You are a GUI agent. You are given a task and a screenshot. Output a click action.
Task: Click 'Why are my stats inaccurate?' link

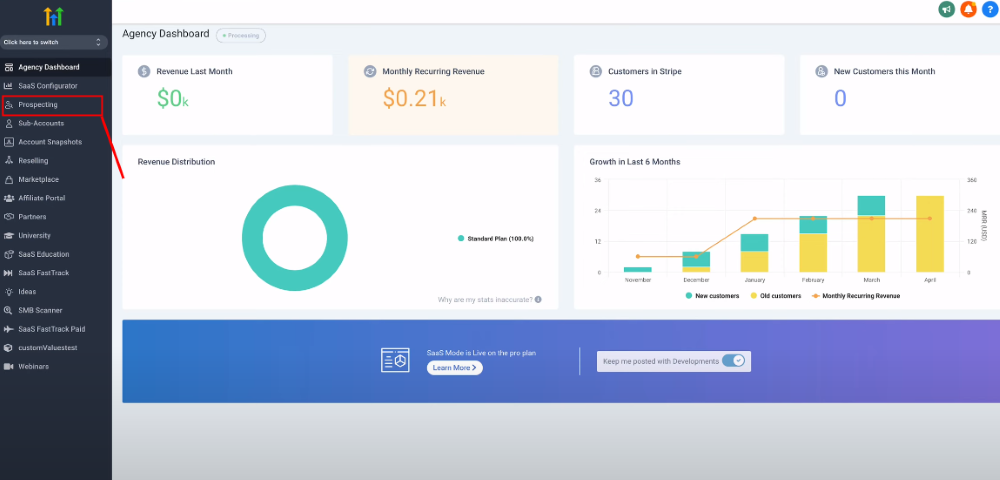point(485,300)
